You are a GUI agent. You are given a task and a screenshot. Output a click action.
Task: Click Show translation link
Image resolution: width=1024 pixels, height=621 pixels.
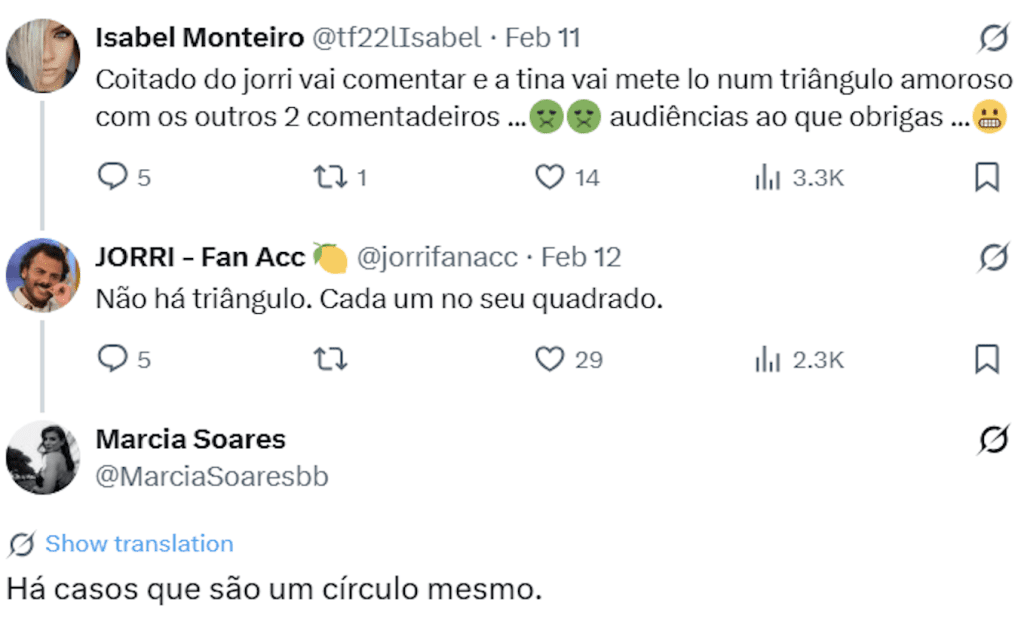[x=139, y=544]
